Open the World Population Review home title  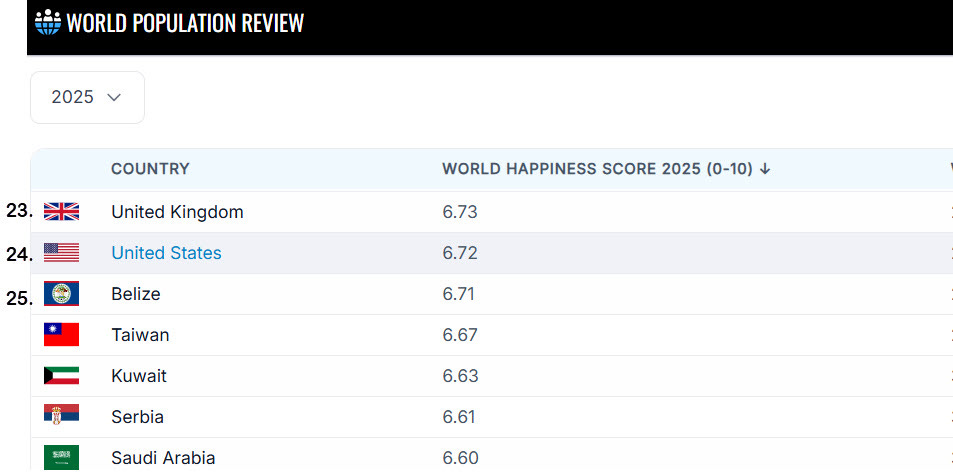[x=185, y=22]
